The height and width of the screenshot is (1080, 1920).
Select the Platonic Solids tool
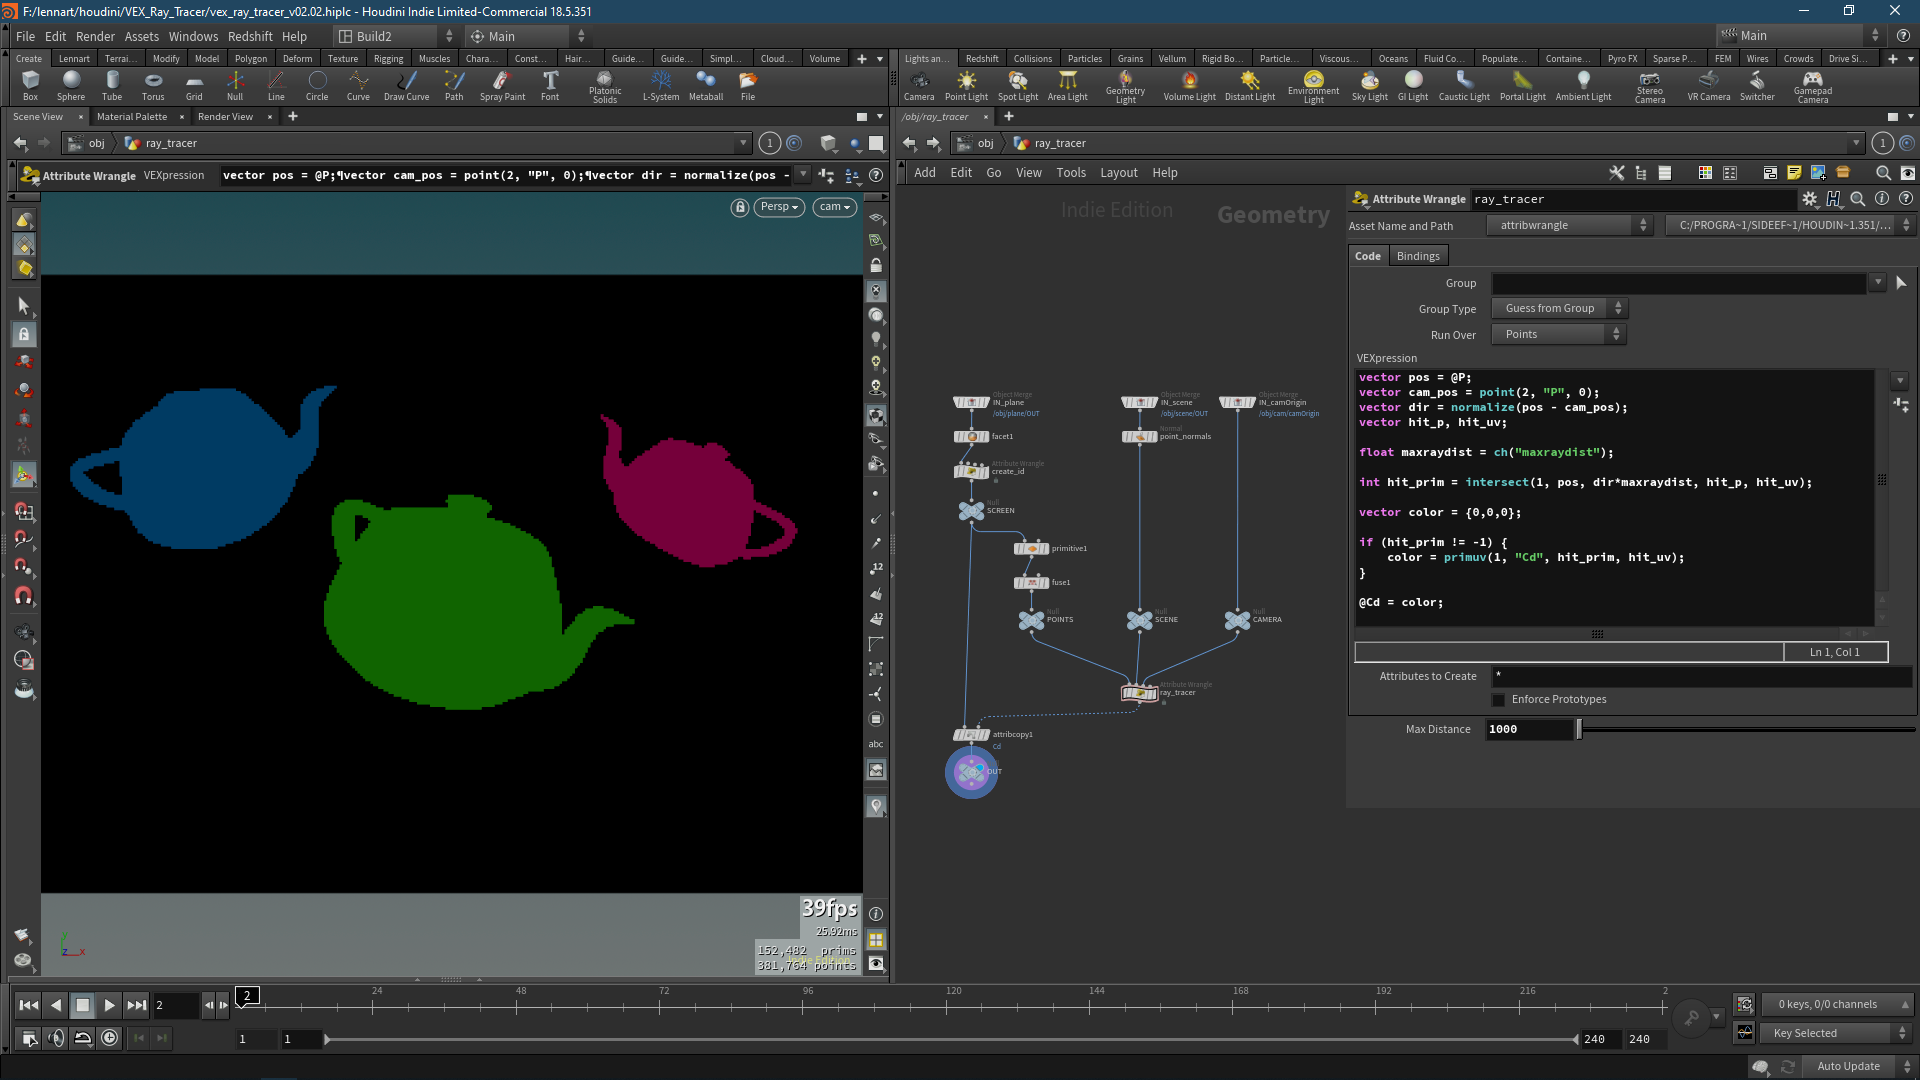click(x=605, y=87)
